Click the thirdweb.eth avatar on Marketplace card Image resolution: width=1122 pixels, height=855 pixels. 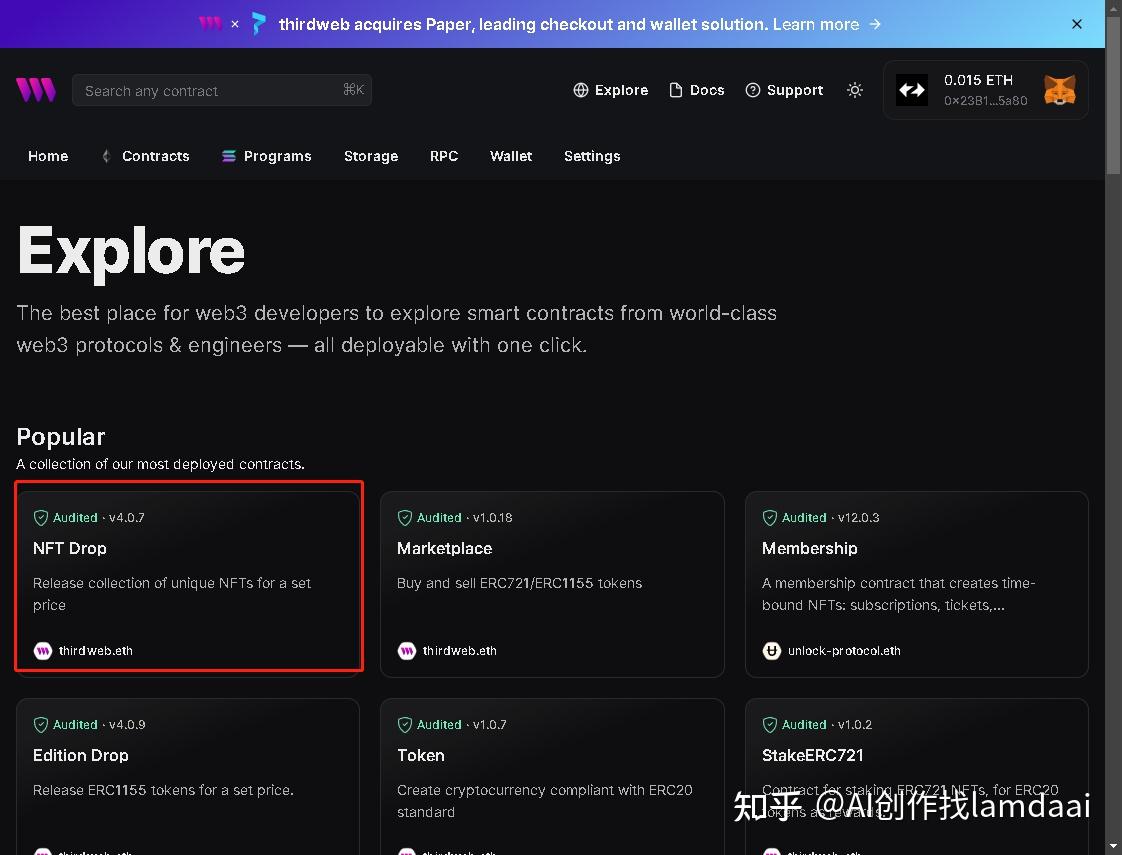(x=406, y=650)
